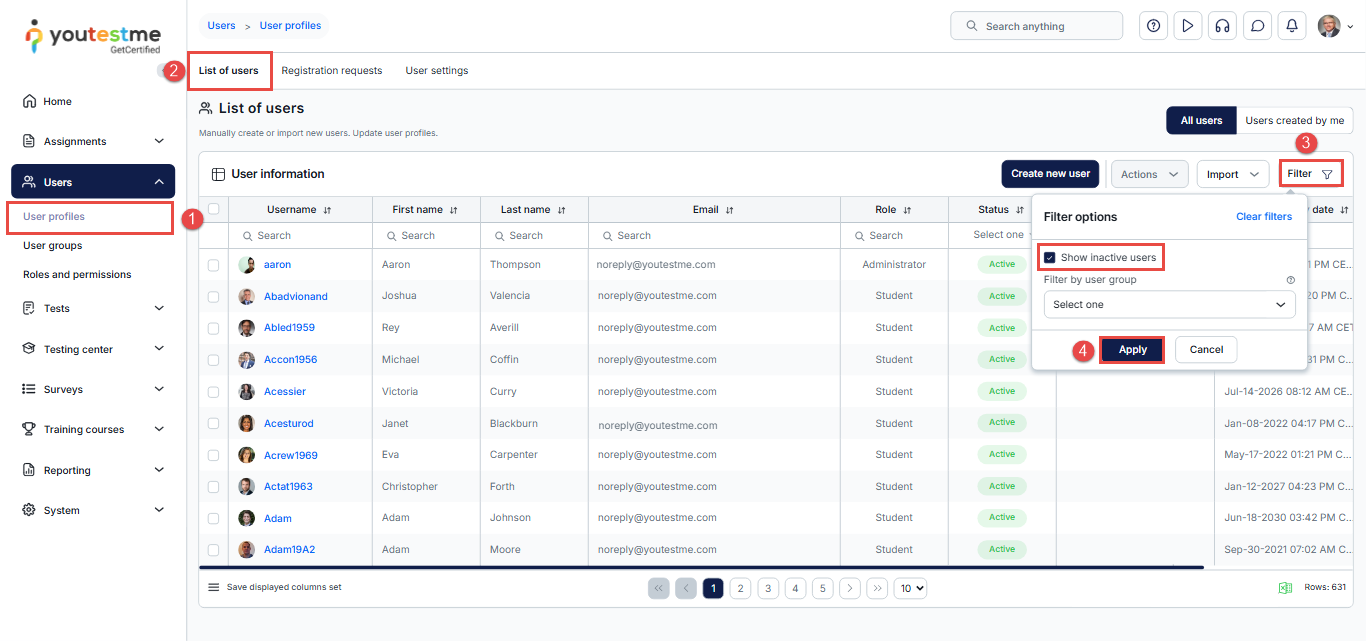Click the help question mark icon

(1154, 26)
